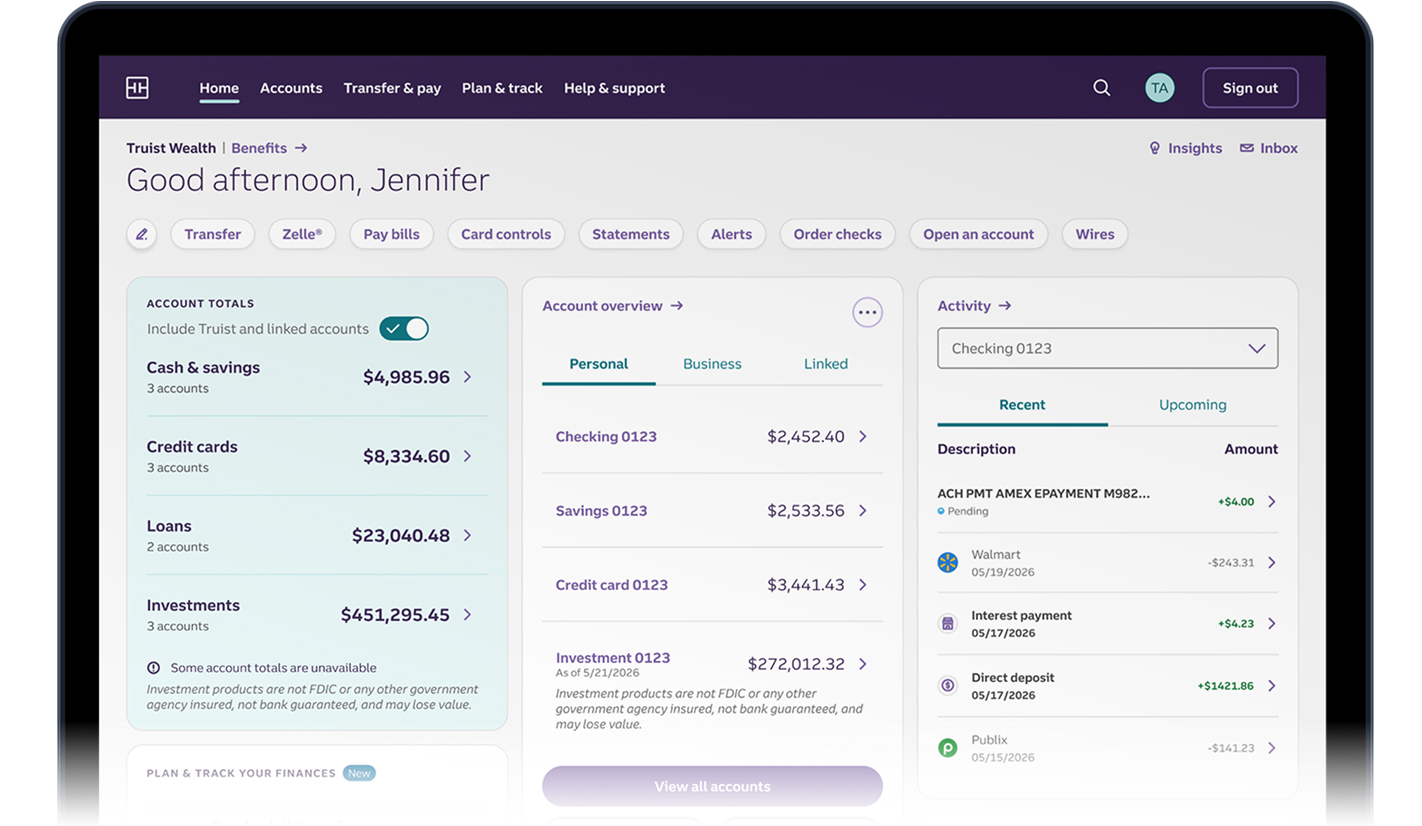Open the Help & support menu
1422x826 pixels.
[x=614, y=88]
